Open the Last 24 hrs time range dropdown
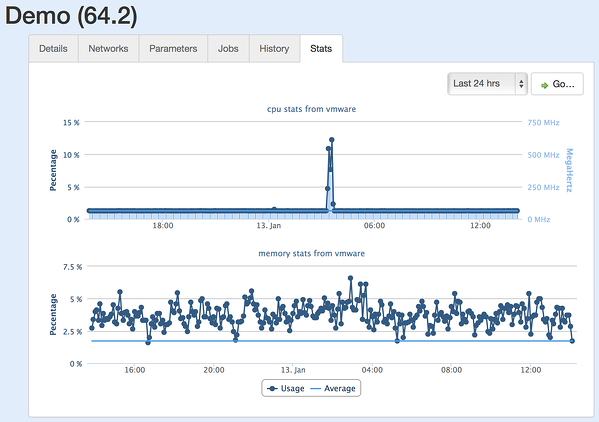 (x=487, y=84)
